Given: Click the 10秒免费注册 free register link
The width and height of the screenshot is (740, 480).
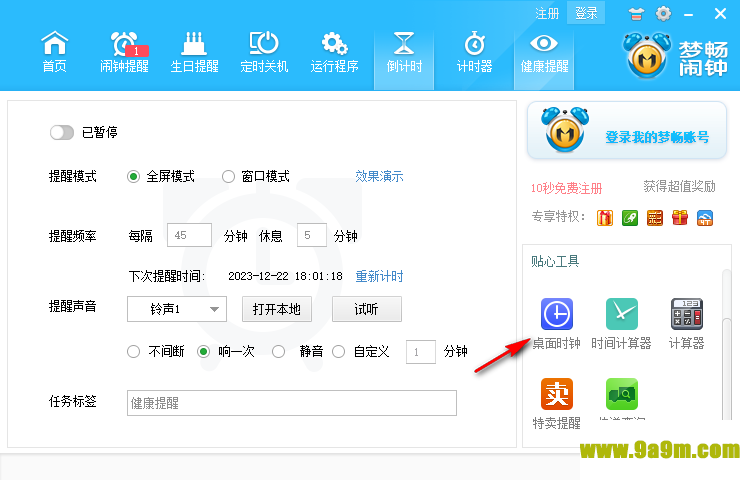Looking at the screenshot, I should 566,188.
